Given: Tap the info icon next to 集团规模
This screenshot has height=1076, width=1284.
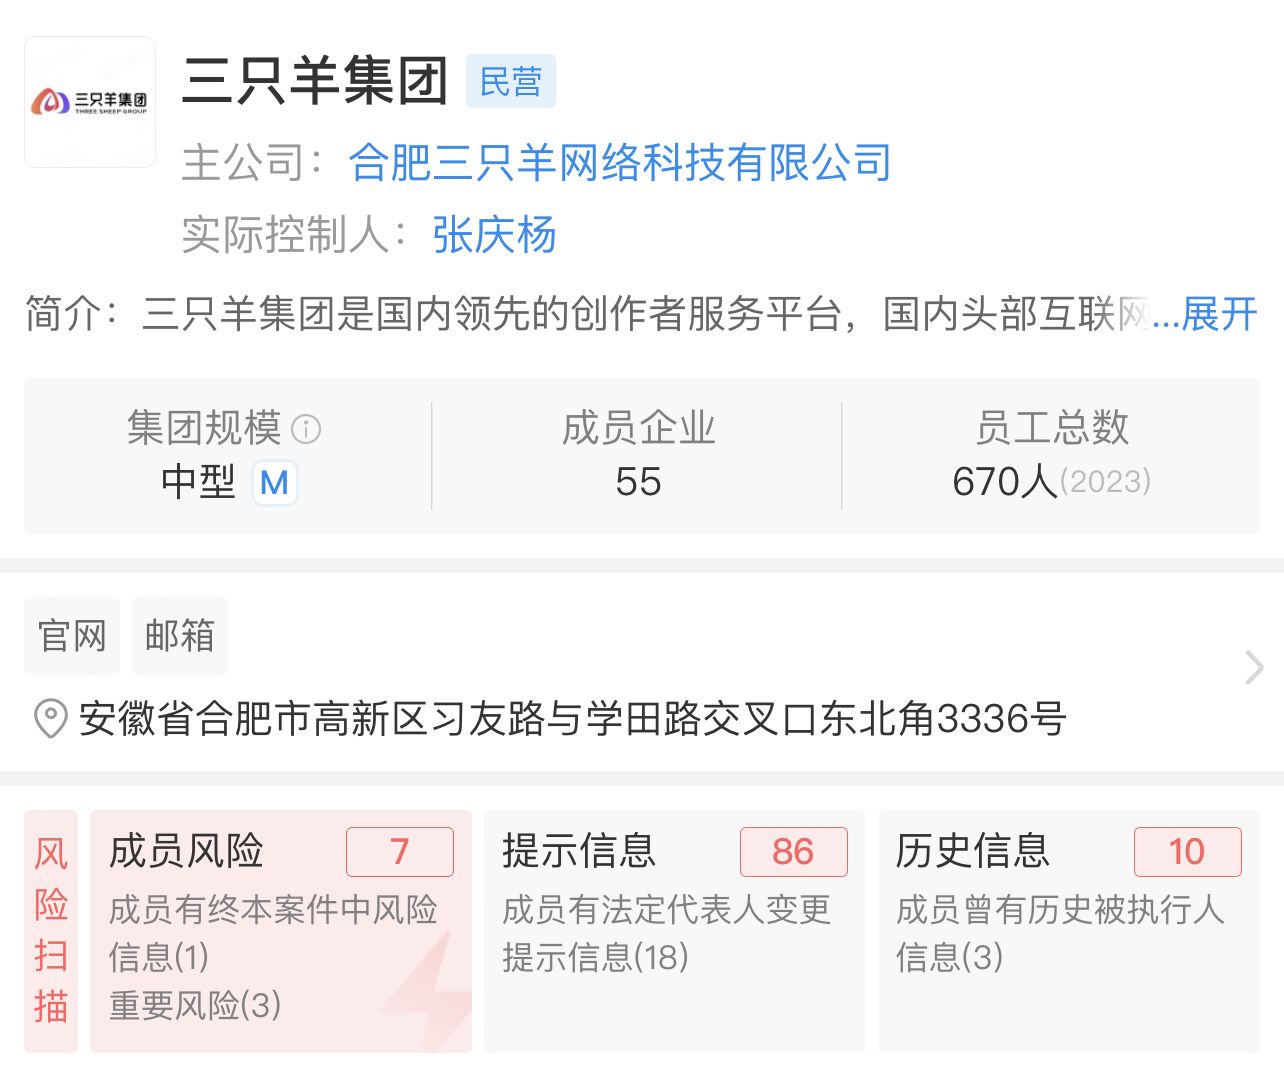Looking at the screenshot, I should [306, 429].
